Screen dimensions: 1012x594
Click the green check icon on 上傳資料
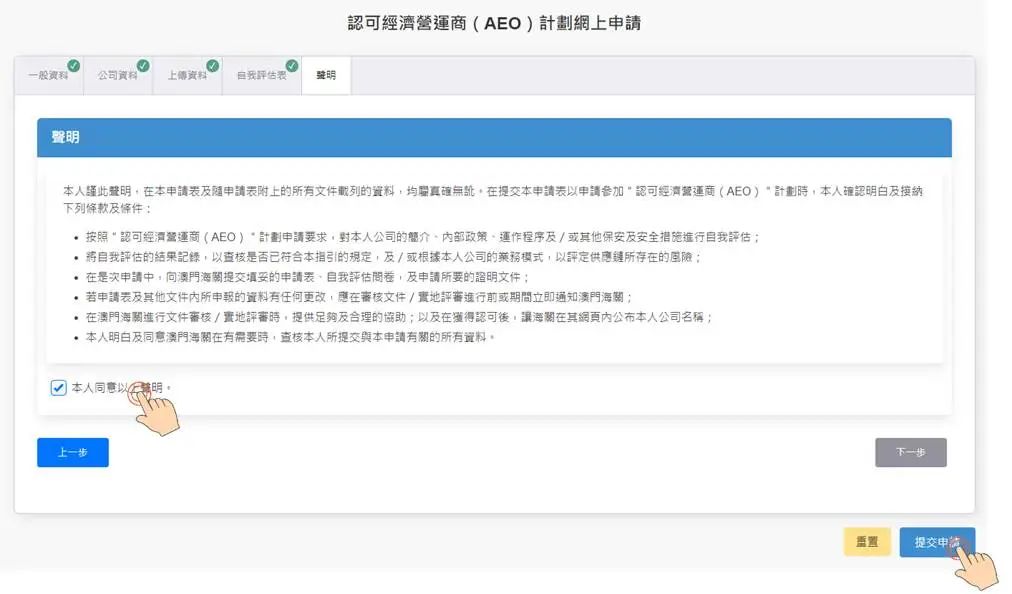(212, 64)
